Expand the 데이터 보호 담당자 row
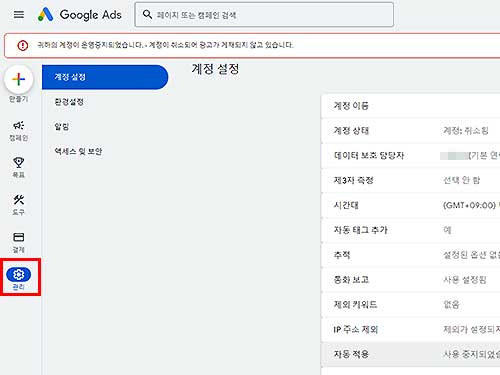500x375 pixels. (x=411, y=156)
